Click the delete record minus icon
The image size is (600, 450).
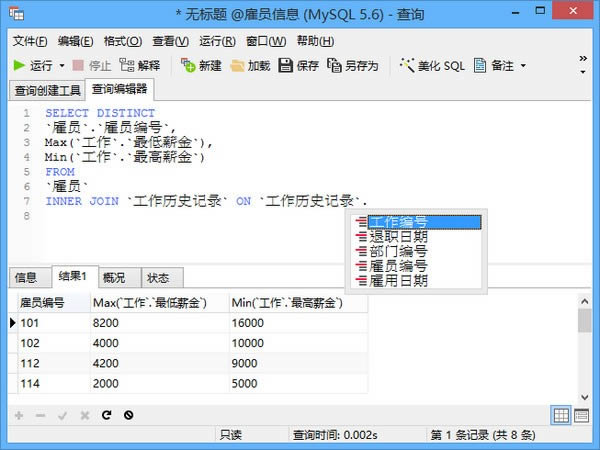pos(41,415)
